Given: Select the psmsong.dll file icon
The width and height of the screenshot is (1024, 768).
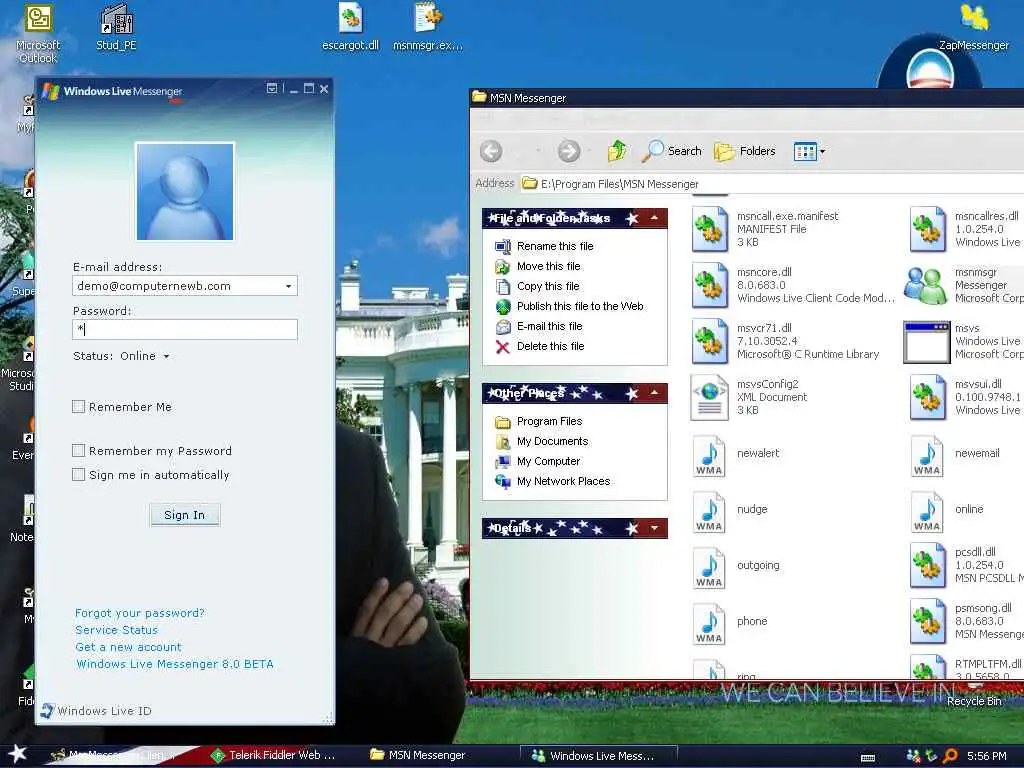Looking at the screenshot, I should click(x=928, y=622).
